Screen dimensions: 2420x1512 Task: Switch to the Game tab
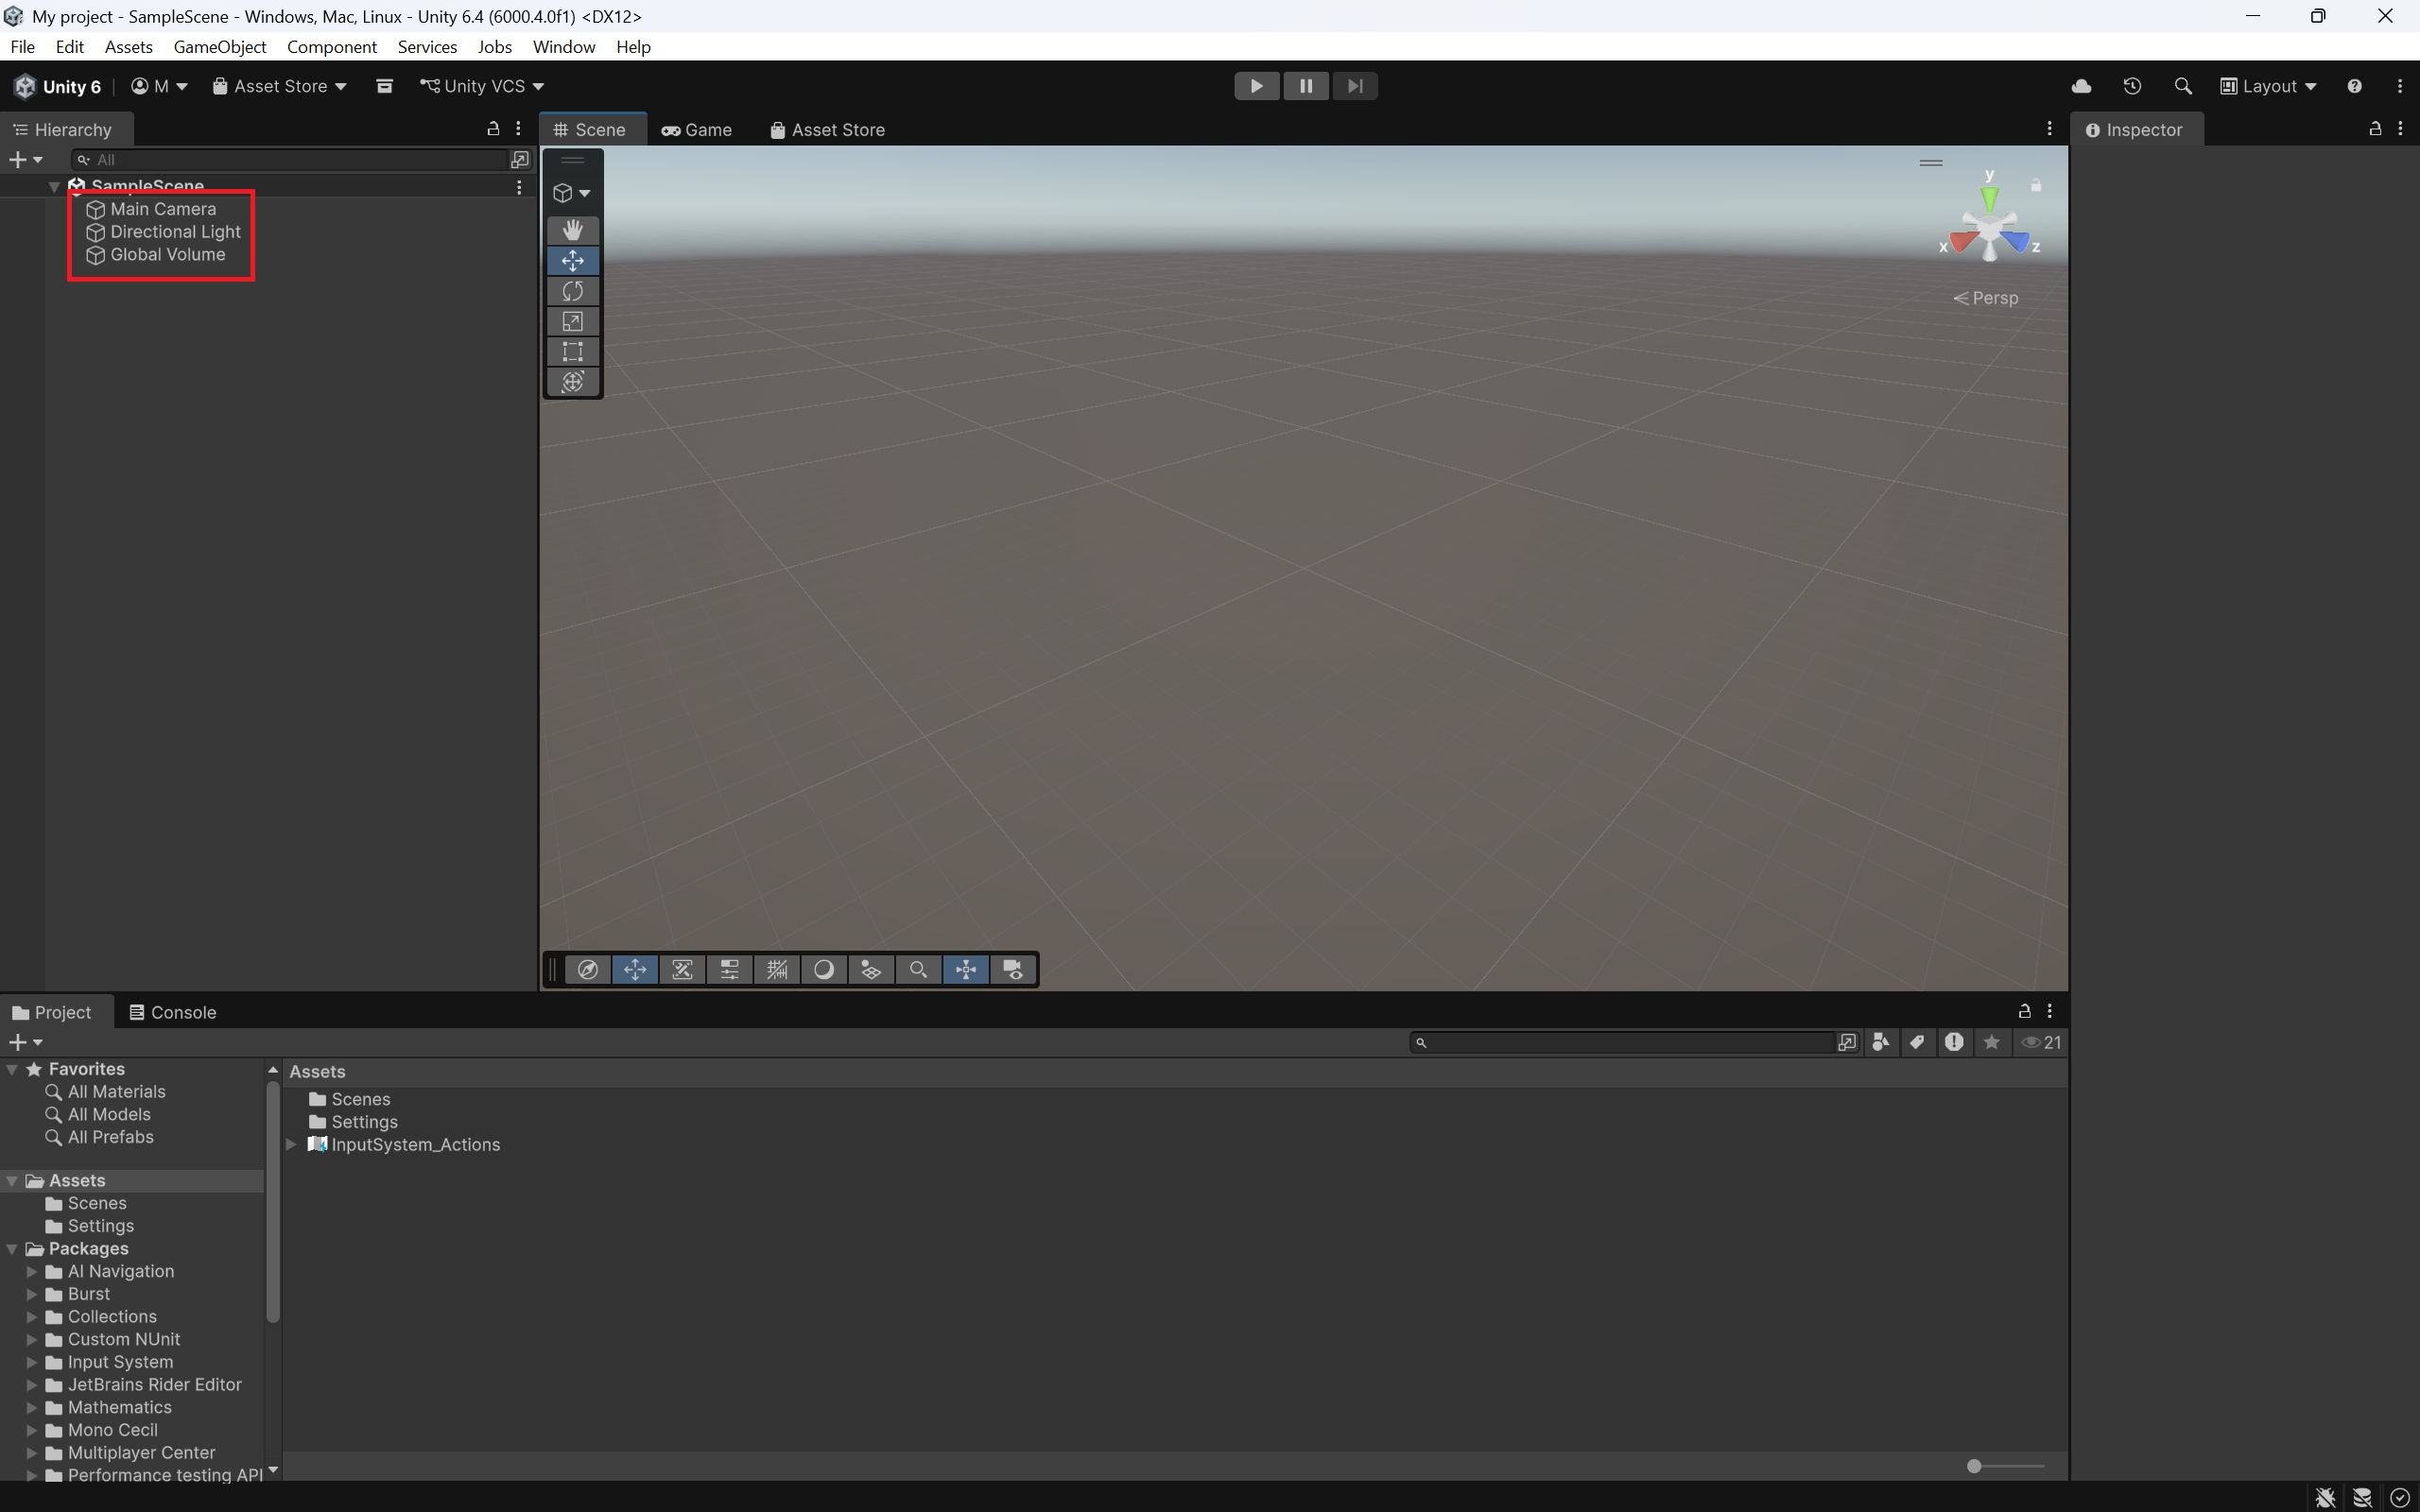click(x=697, y=130)
